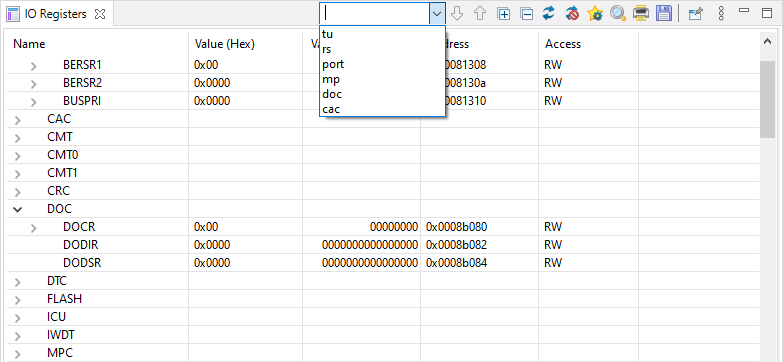Click DODSR binary value cell
This screenshot has height=362, width=783.
[x=370, y=263]
